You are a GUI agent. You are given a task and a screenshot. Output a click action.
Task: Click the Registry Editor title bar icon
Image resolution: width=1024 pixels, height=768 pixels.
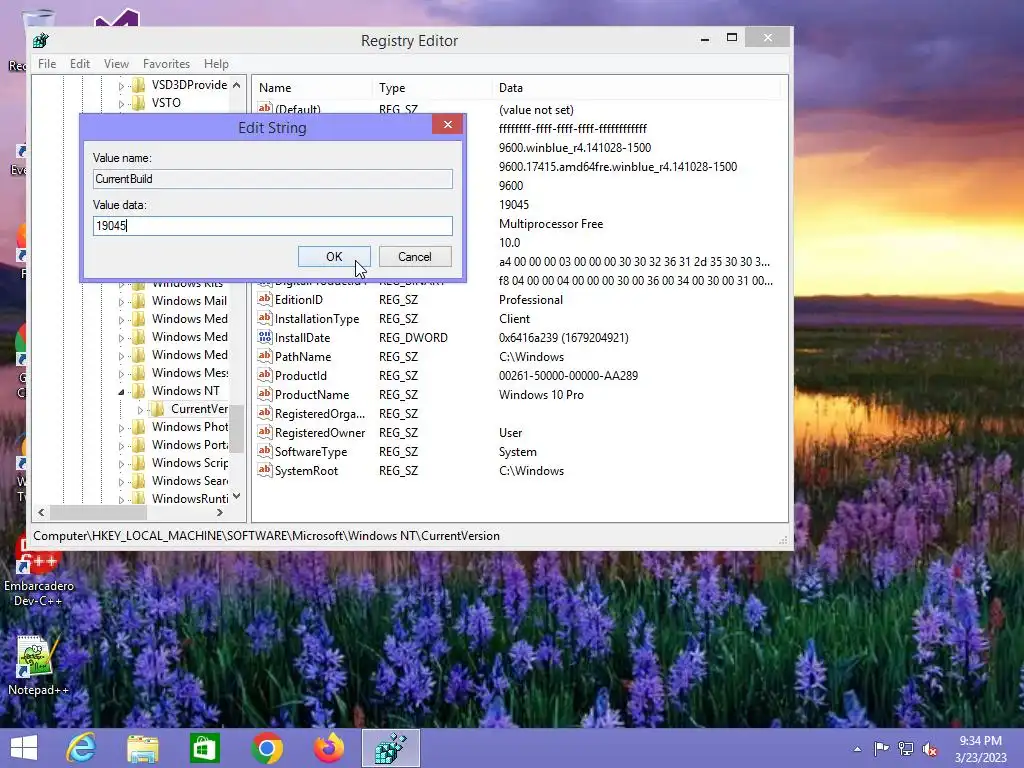[41, 40]
